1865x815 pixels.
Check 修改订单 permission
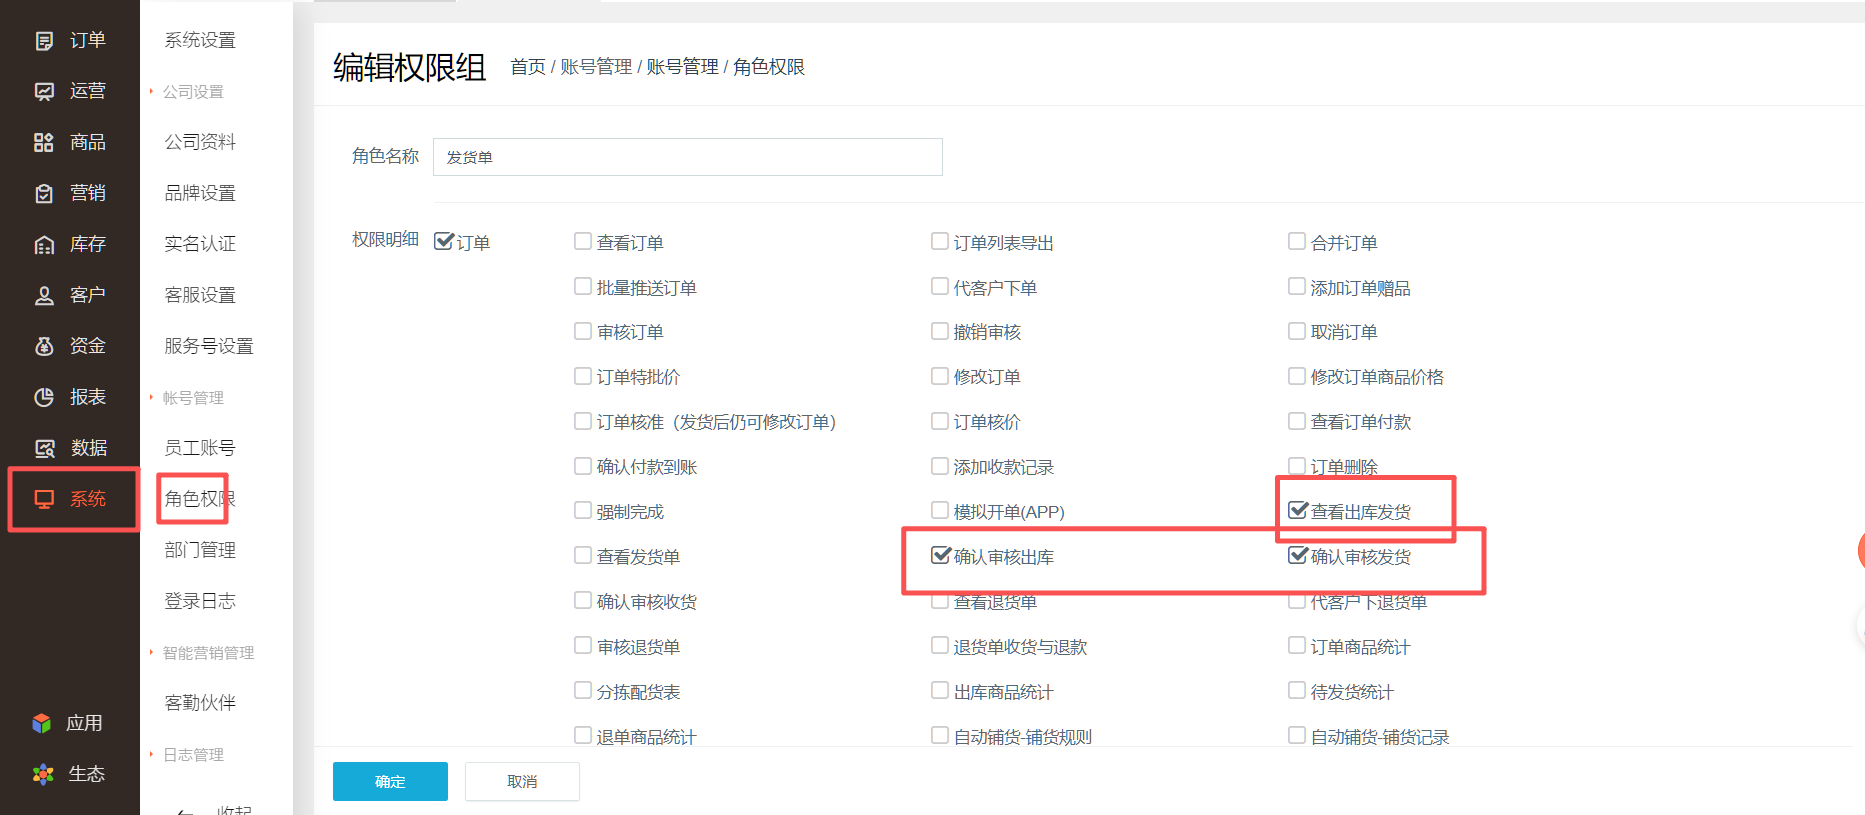point(940,376)
